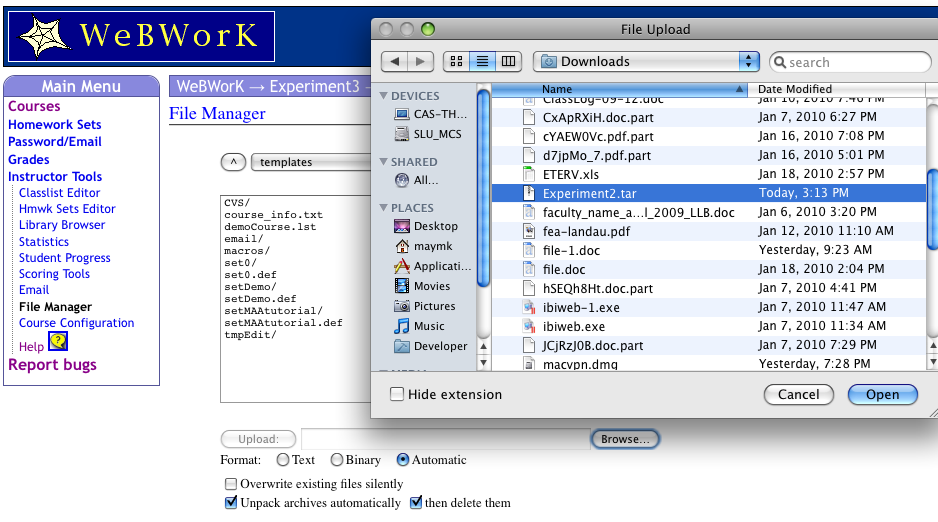Open Course Configuration link

coord(77,323)
